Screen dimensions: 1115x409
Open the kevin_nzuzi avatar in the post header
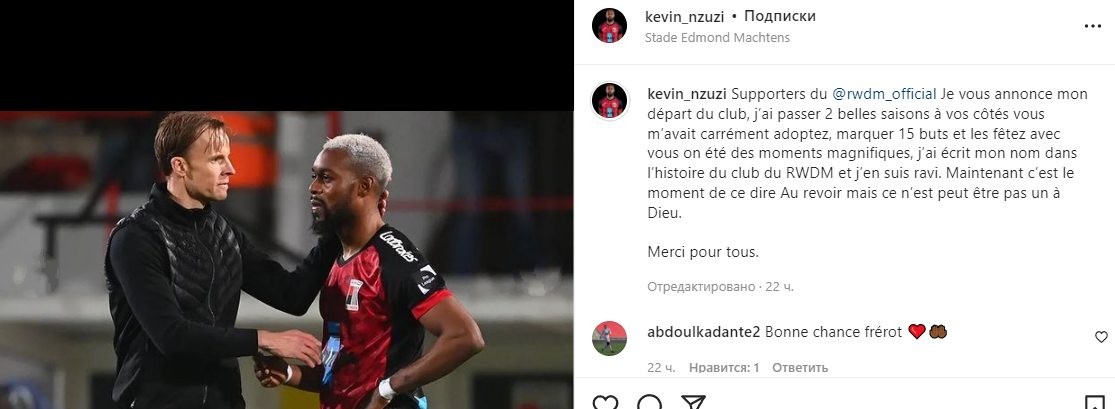coord(609,26)
